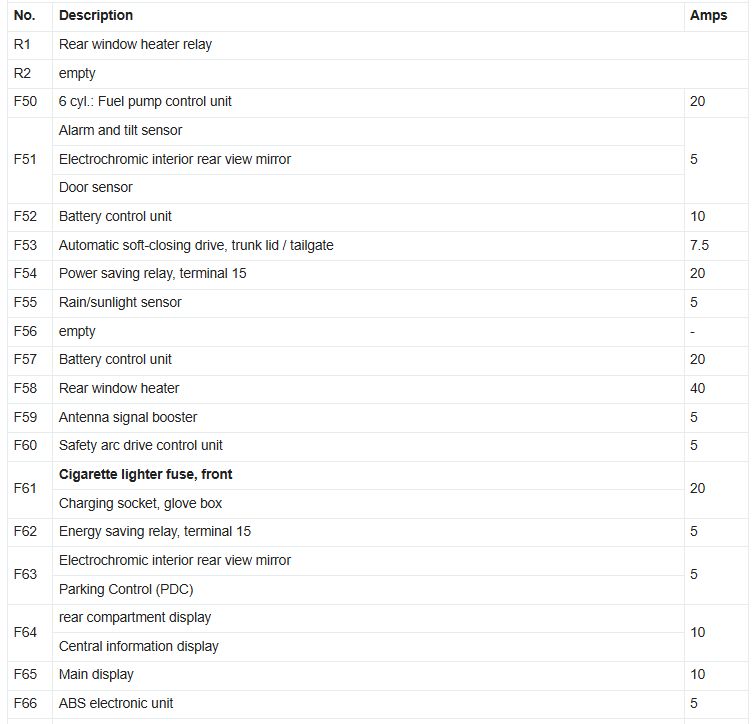754x724 pixels.
Task: Click the Central information display text
Action: pyautogui.click(x=138, y=647)
